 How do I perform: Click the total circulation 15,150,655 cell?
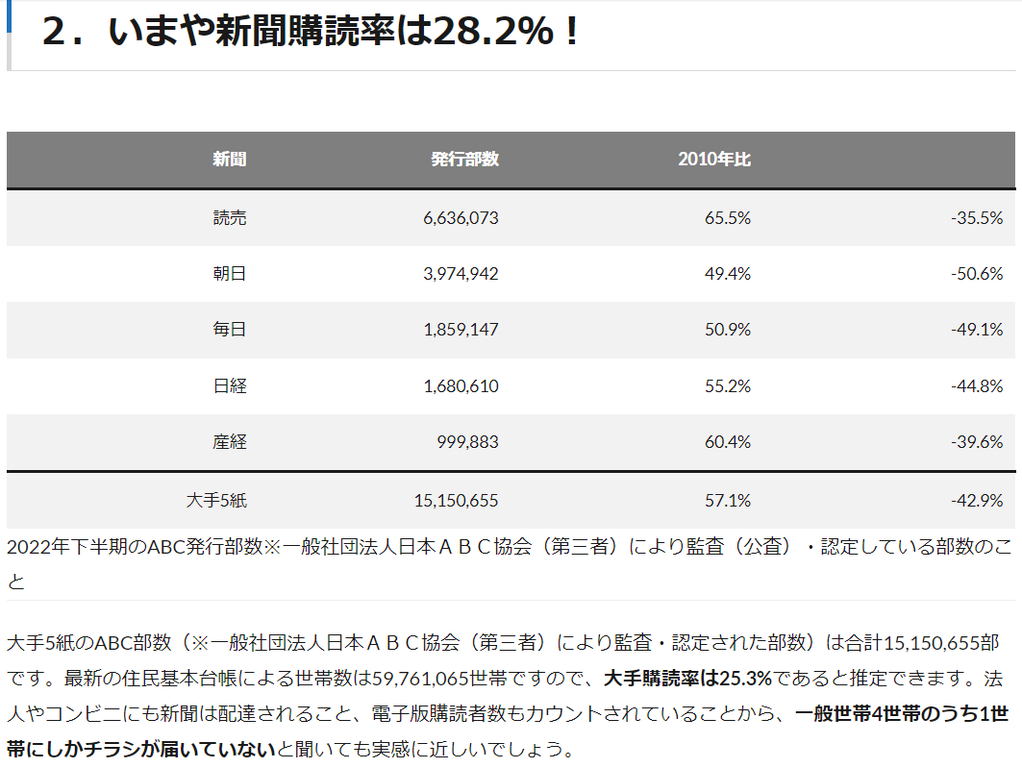coord(456,501)
